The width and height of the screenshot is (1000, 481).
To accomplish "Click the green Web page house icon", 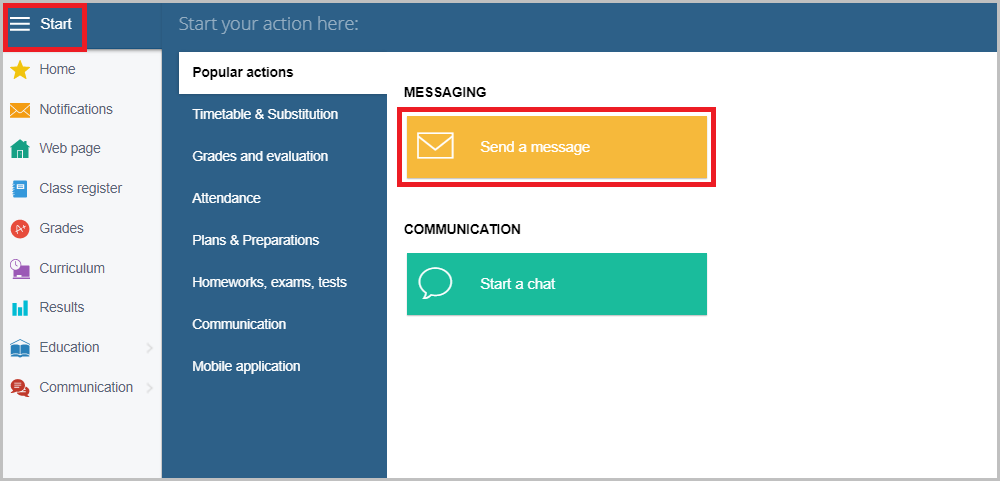I will [20, 149].
